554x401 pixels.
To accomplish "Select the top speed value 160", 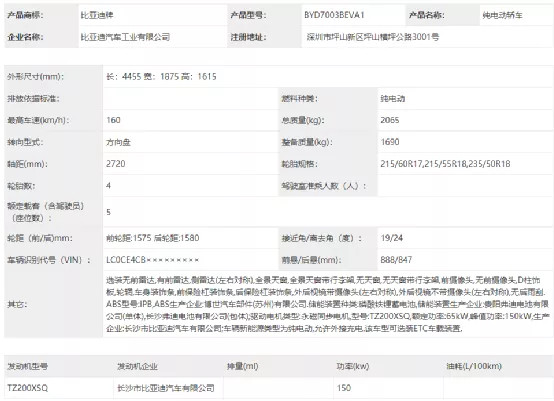I will [x=113, y=120].
